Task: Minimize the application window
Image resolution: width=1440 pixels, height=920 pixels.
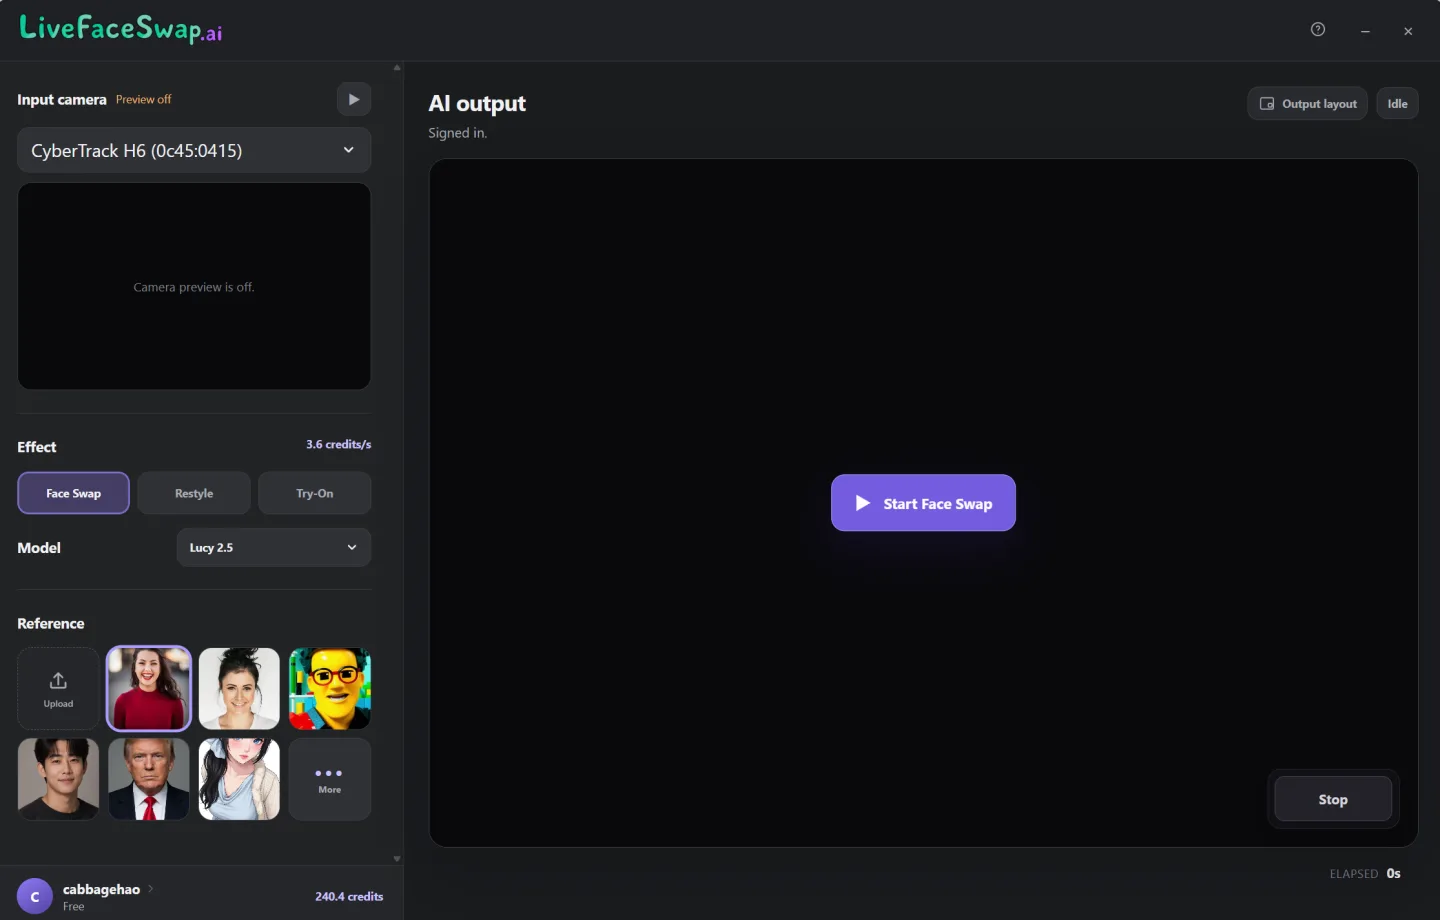Action: click(x=1365, y=31)
